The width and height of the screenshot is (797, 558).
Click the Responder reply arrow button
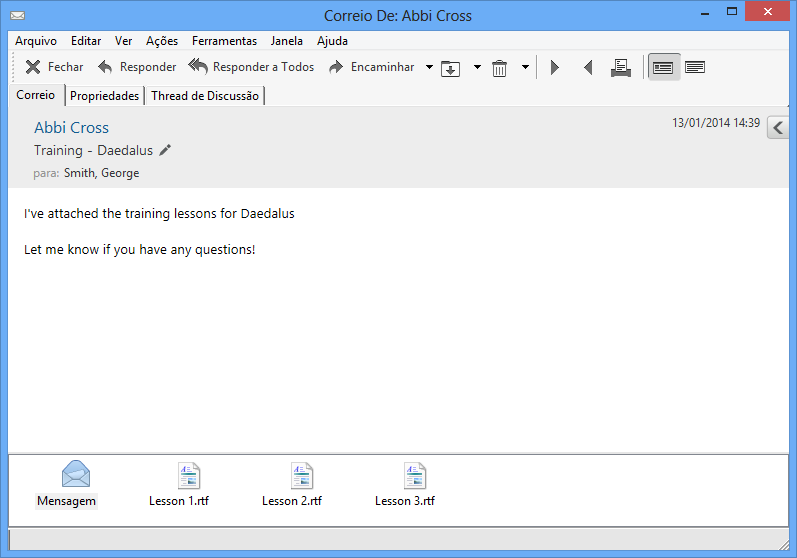click(137, 67)
